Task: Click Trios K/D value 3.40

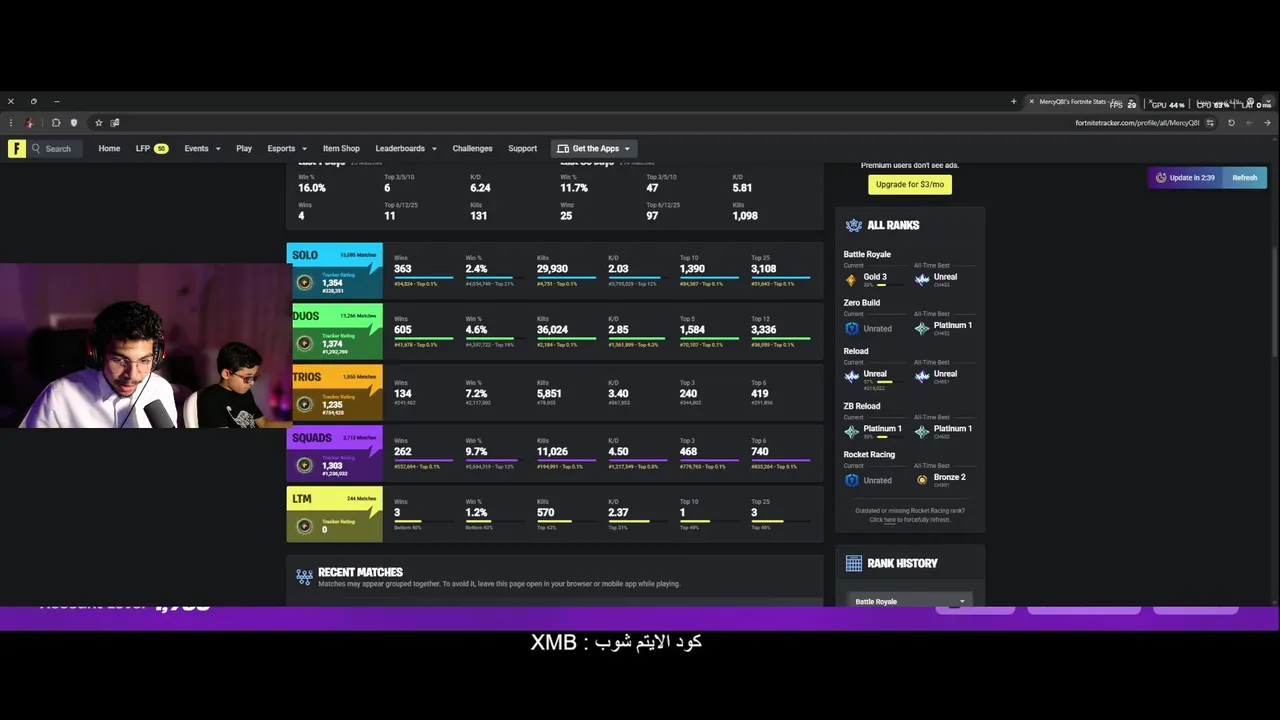Action: point(618,393)
